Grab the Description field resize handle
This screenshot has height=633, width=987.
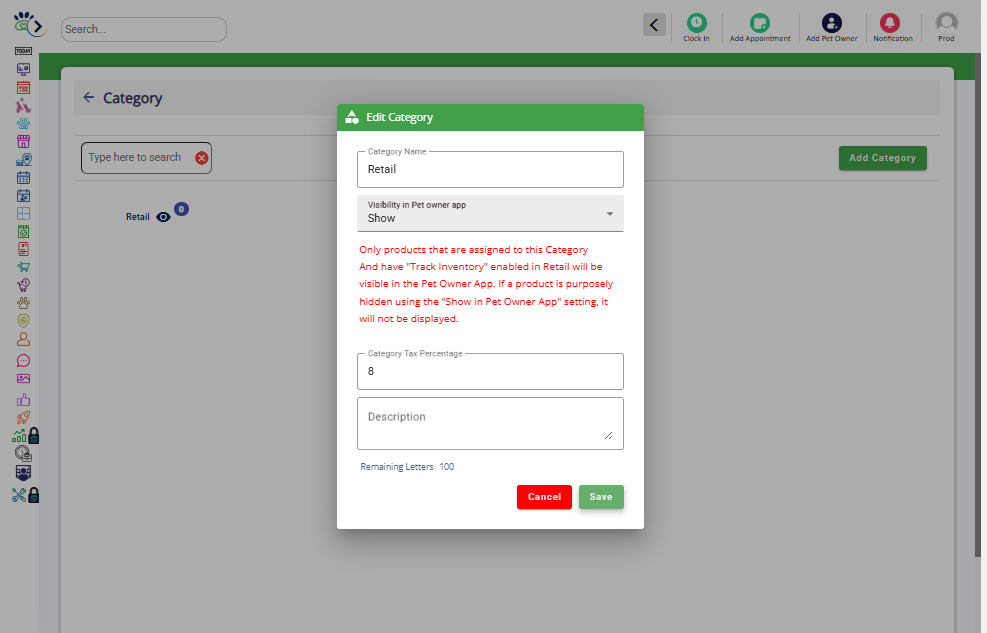coord(609,435)
